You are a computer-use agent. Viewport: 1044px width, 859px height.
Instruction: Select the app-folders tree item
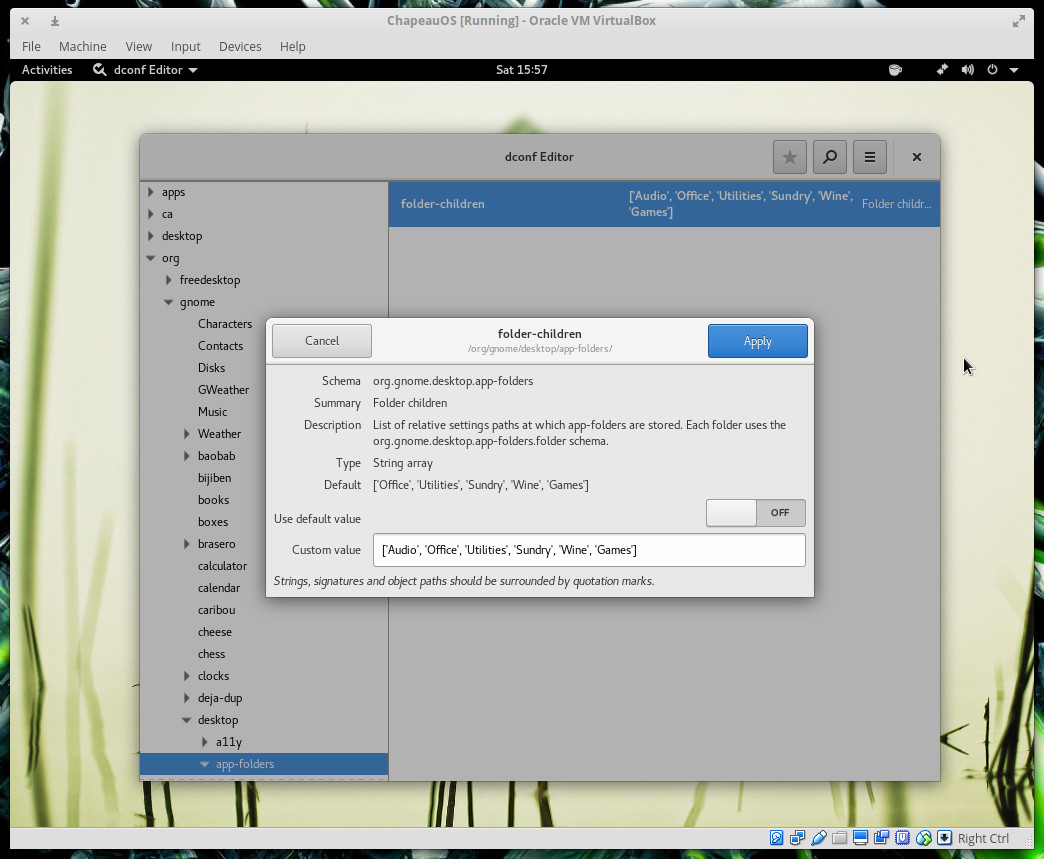coord(264,764)
